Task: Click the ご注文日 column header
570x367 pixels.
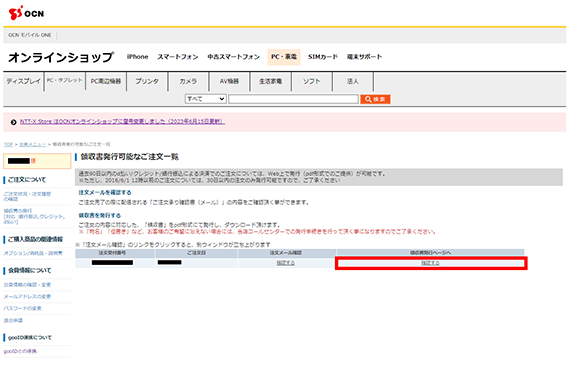Action: [196, 253]
